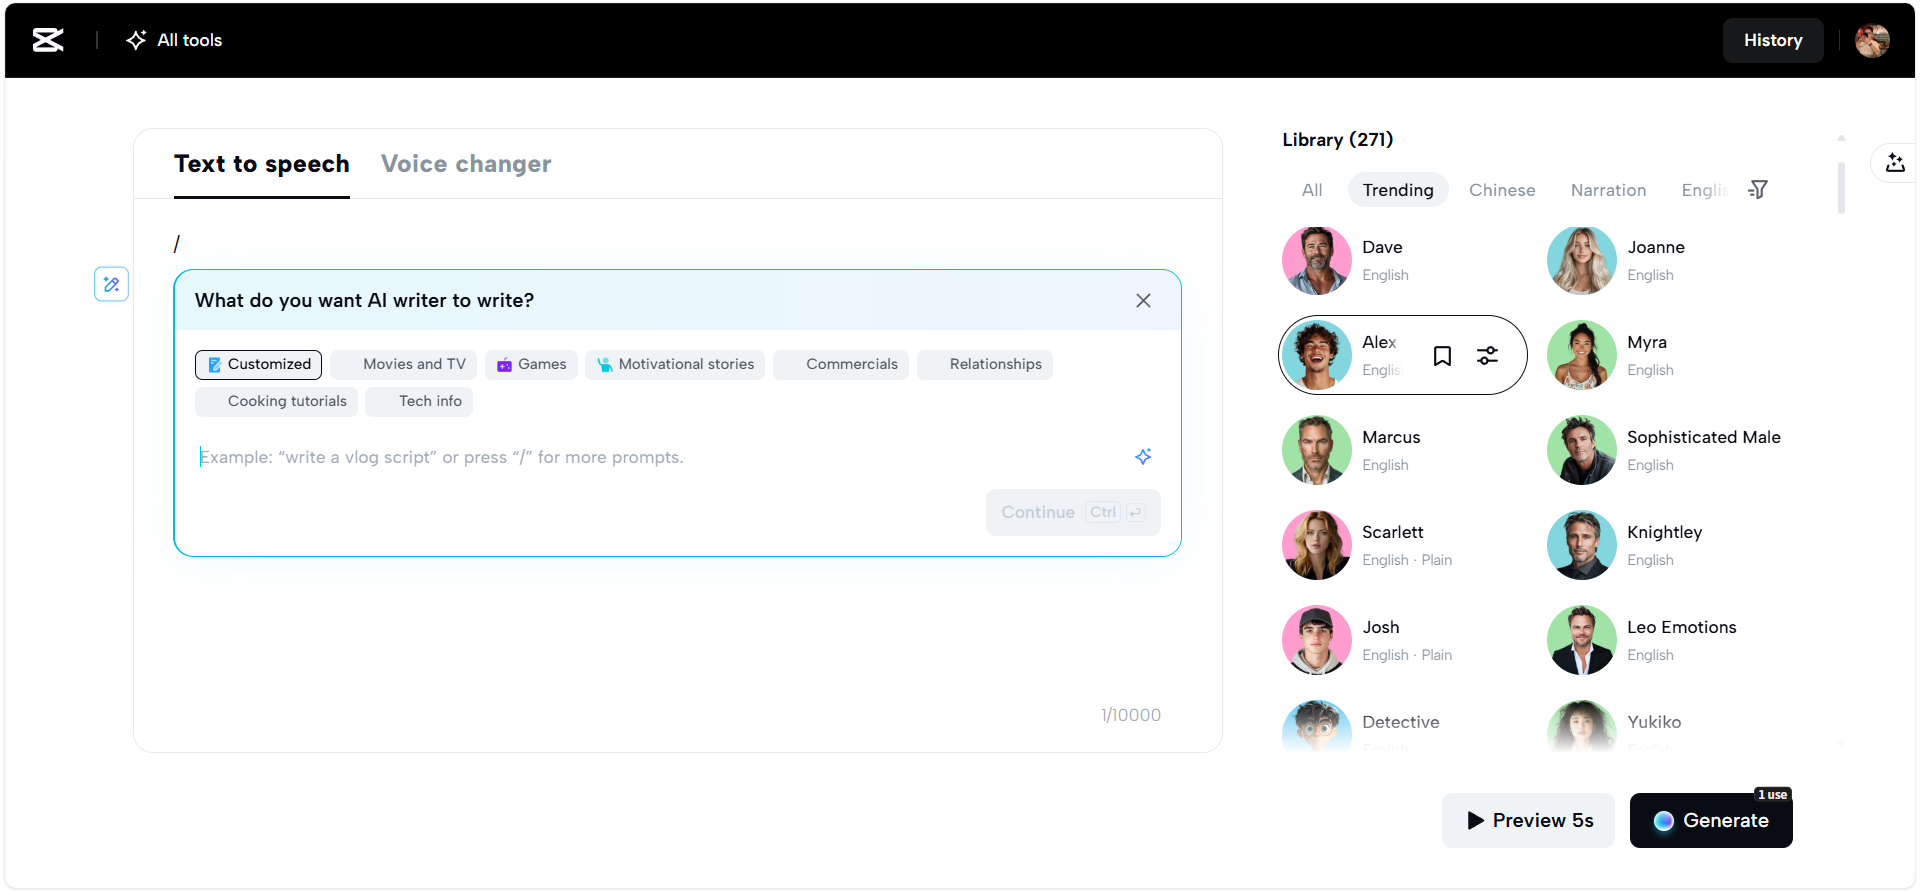Select the Games prompt category
The height and width of the screenshot is (893, 1920).
click(531, 365)
